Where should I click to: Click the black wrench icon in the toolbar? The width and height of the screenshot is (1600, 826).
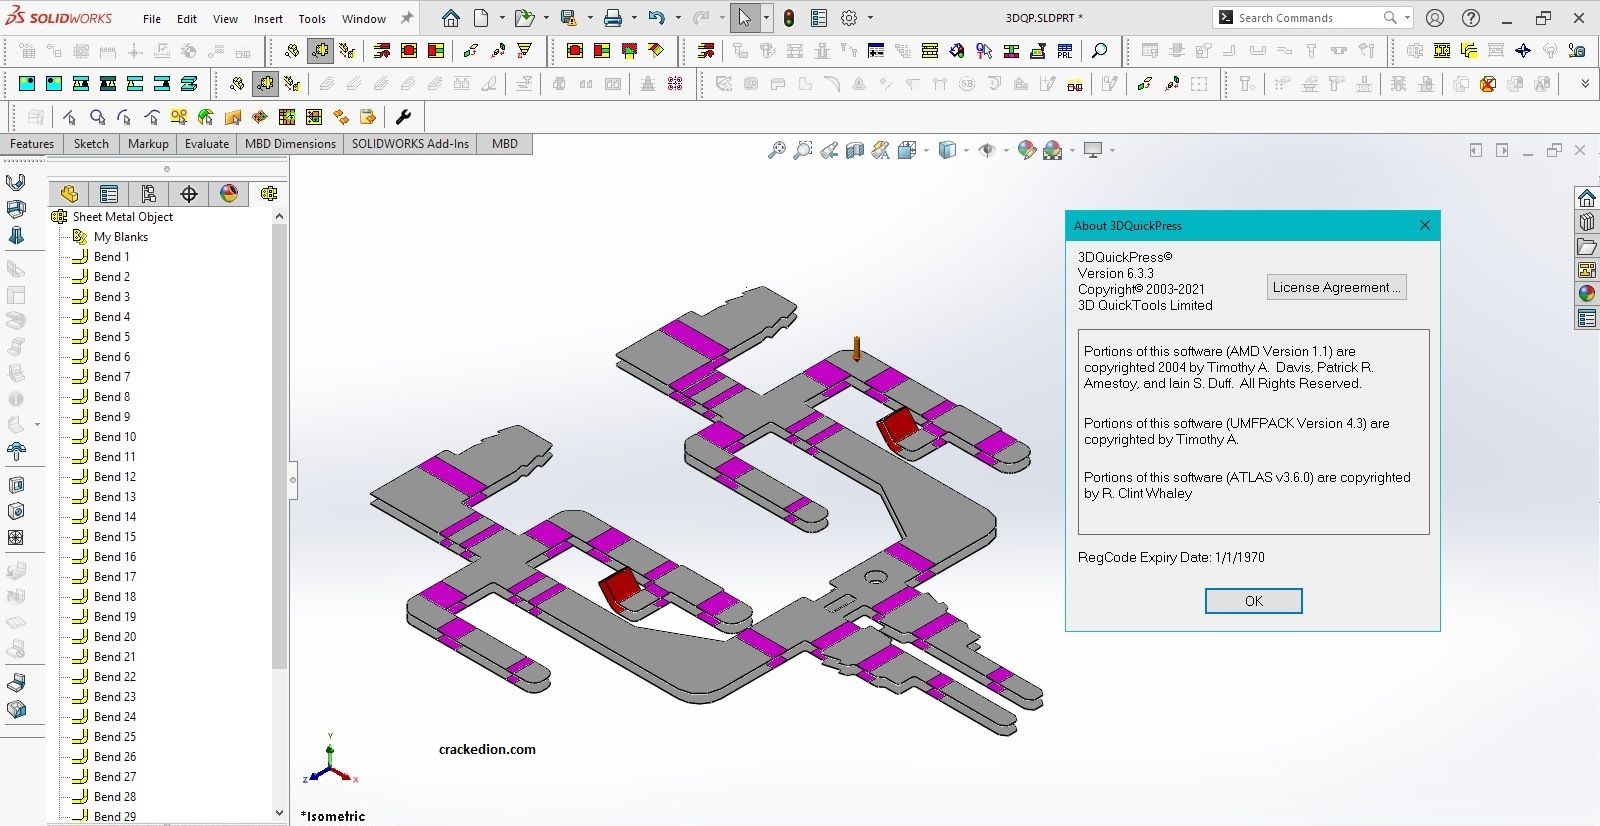[404, 117]
